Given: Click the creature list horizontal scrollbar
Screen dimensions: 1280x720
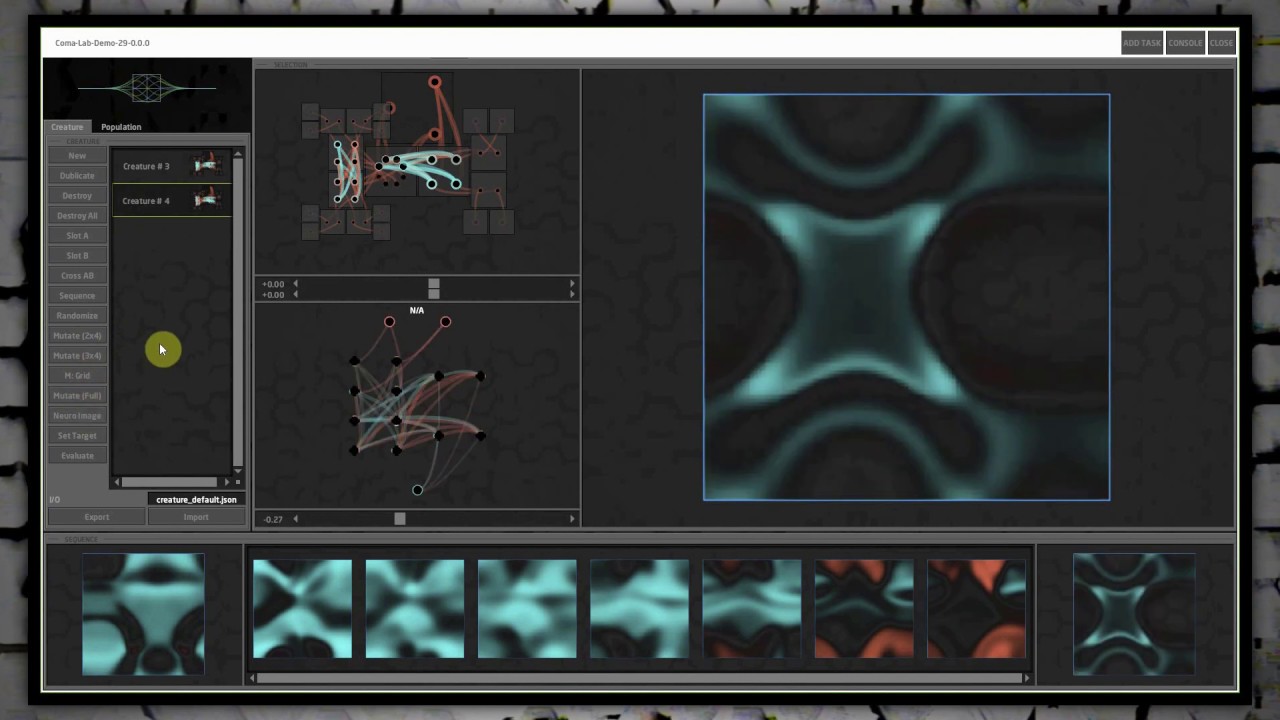Looking at the screenshot, I should (x=170, y=482).
